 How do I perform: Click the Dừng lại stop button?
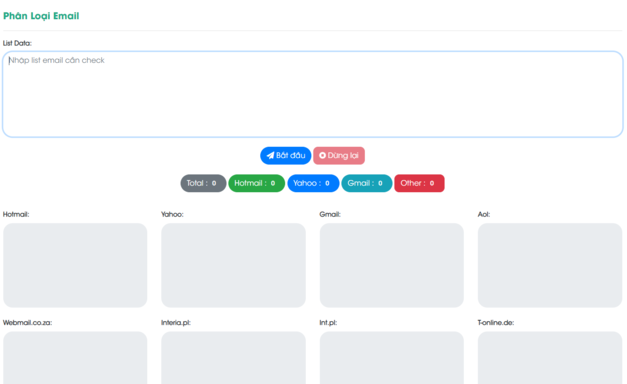coord(339,156)
